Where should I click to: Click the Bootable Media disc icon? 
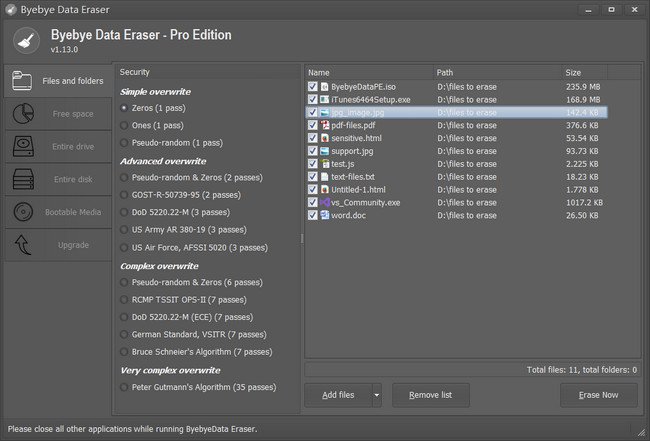click(23, 212)
